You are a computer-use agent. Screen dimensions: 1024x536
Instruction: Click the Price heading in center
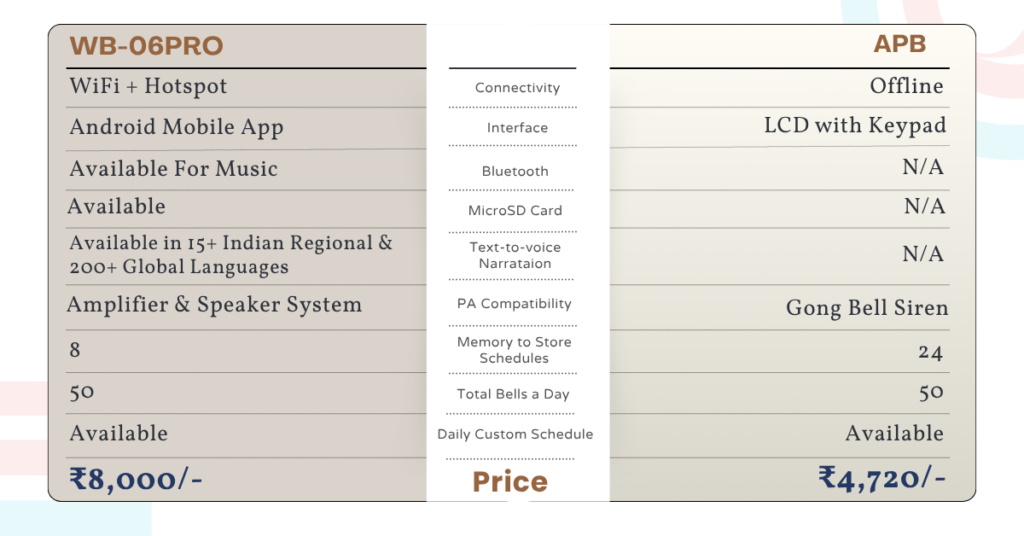click(x=510, y=482)
